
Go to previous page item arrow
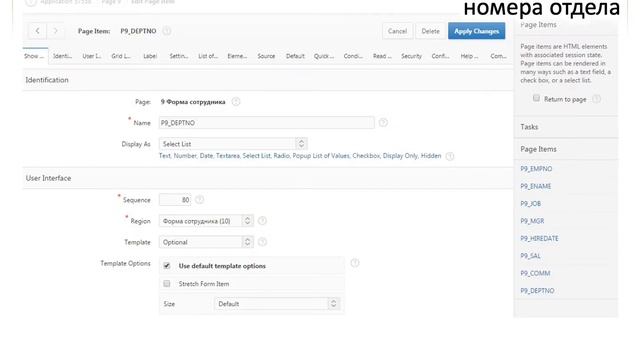38,31
